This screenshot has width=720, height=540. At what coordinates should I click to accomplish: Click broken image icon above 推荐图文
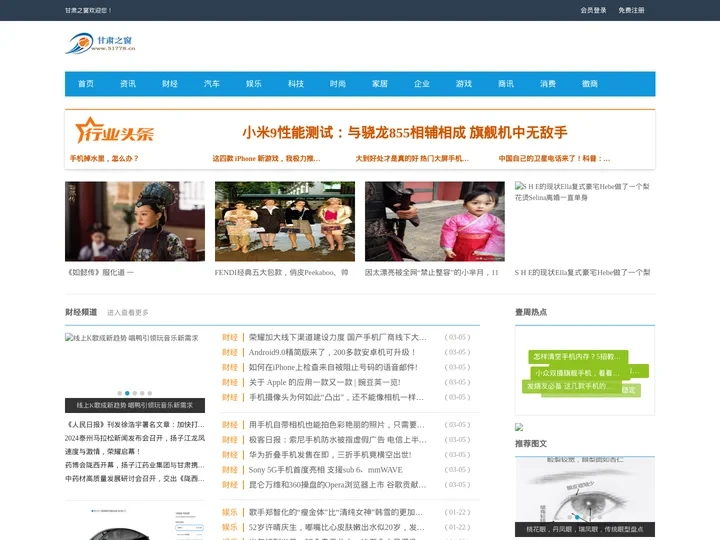(x=519, y=427)
